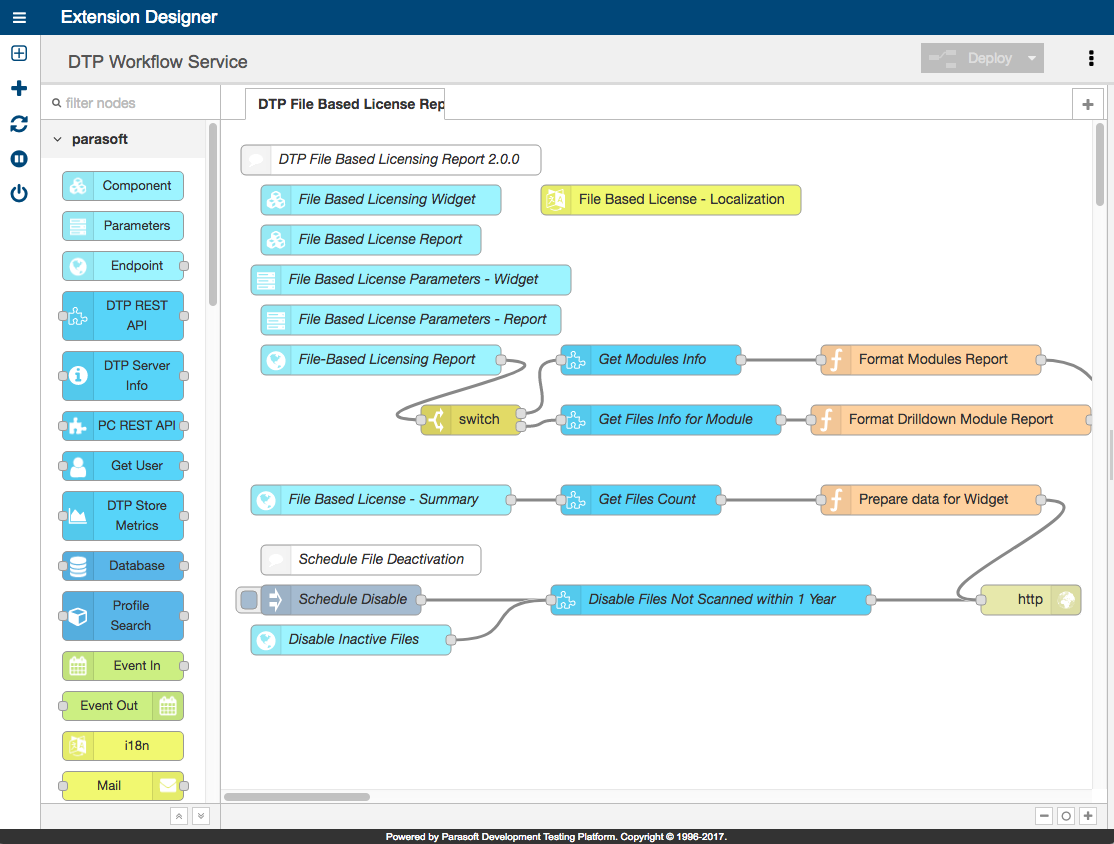Open the hamburger navigation menu
Image resolution: width=1114 pixels, height=844 pixels.
[19, 17]
